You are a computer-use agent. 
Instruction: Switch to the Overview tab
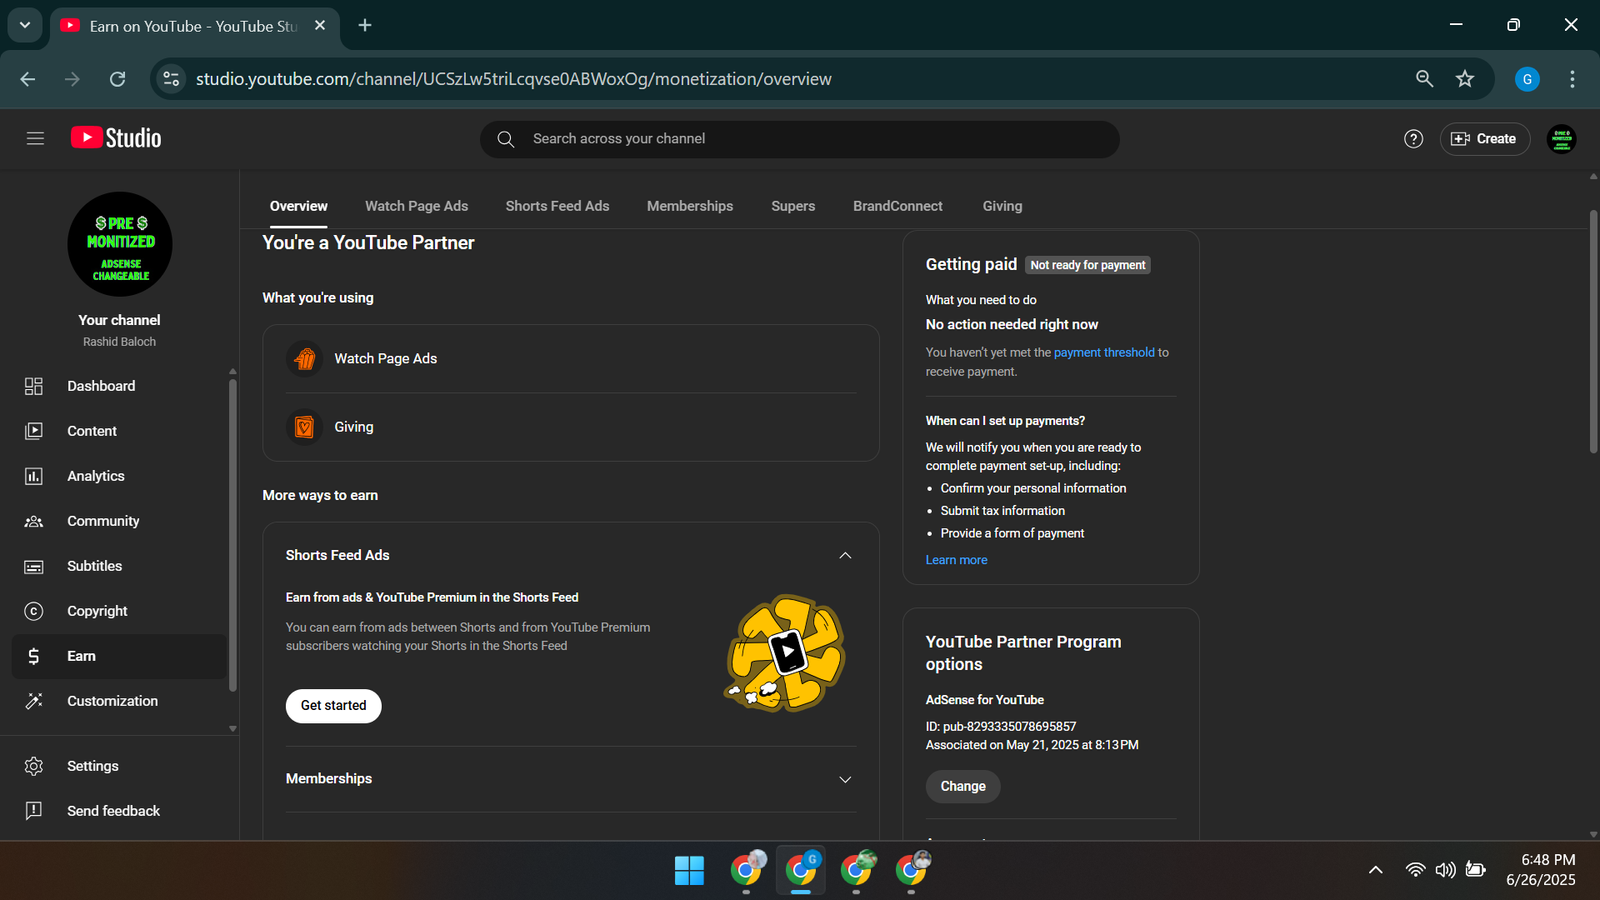(x=299, y=206)
